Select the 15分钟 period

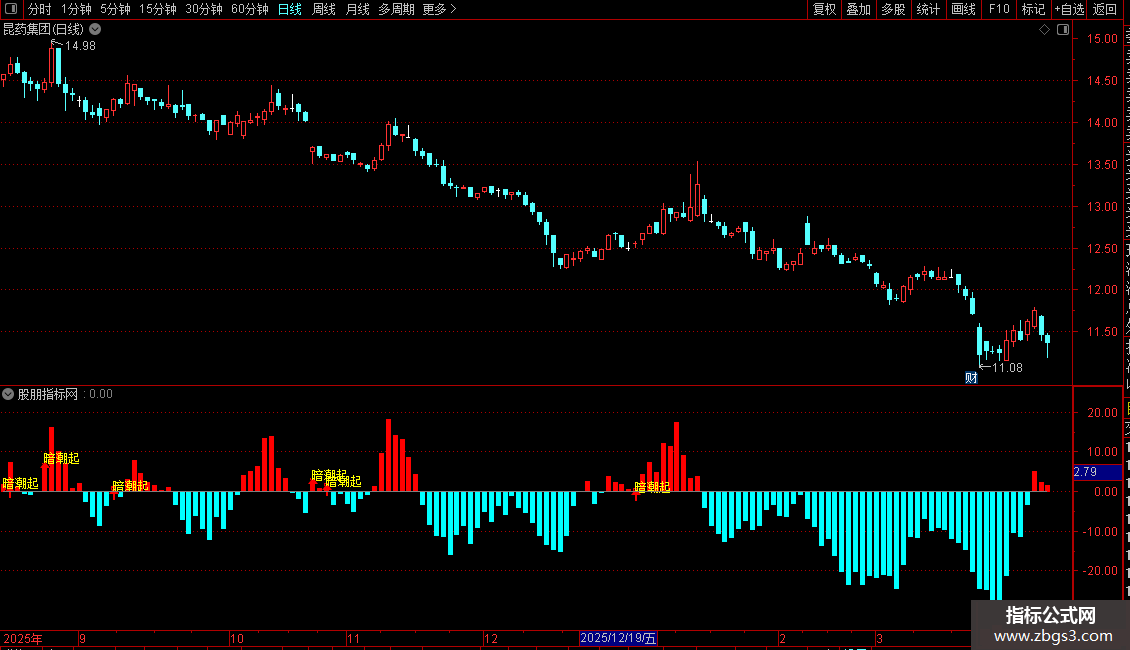(x=157, y=9)
